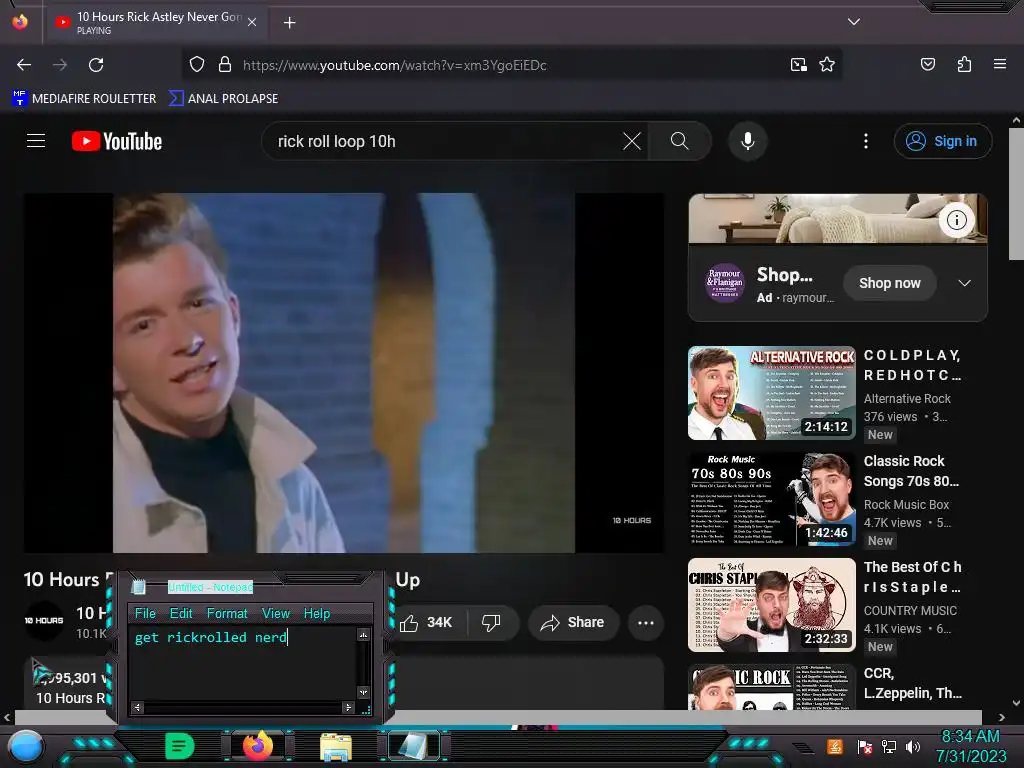Open the volume speaker tray icon
This screenshot has height=768, width=1024.
[x=912, y=746]
